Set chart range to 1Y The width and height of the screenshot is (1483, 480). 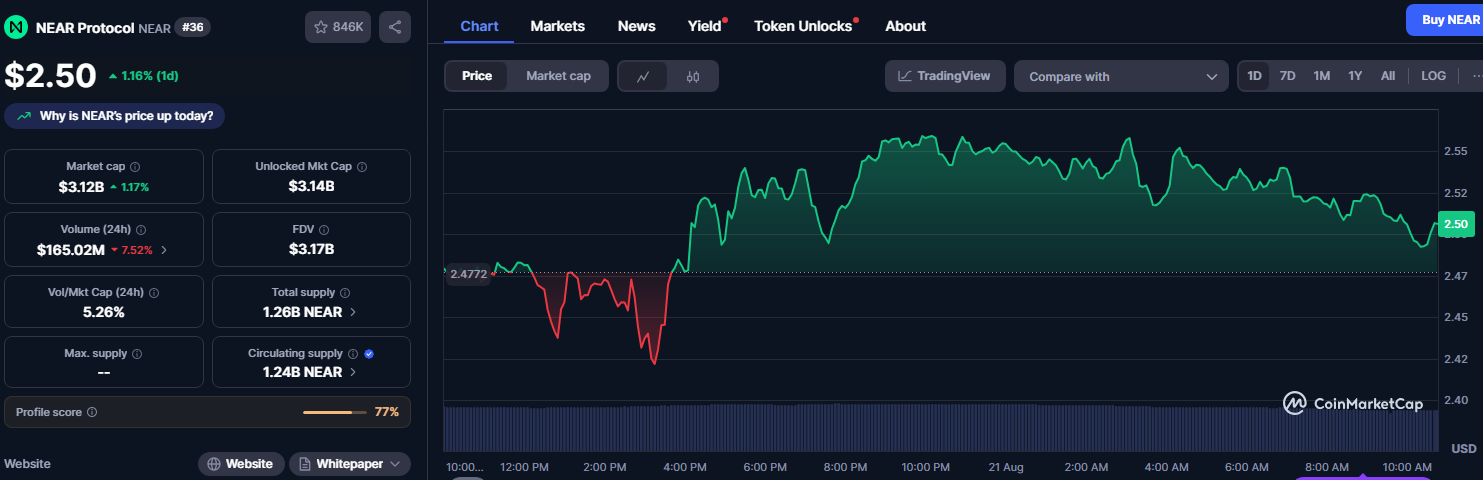pyautogui.click(x=1355, y=76)
